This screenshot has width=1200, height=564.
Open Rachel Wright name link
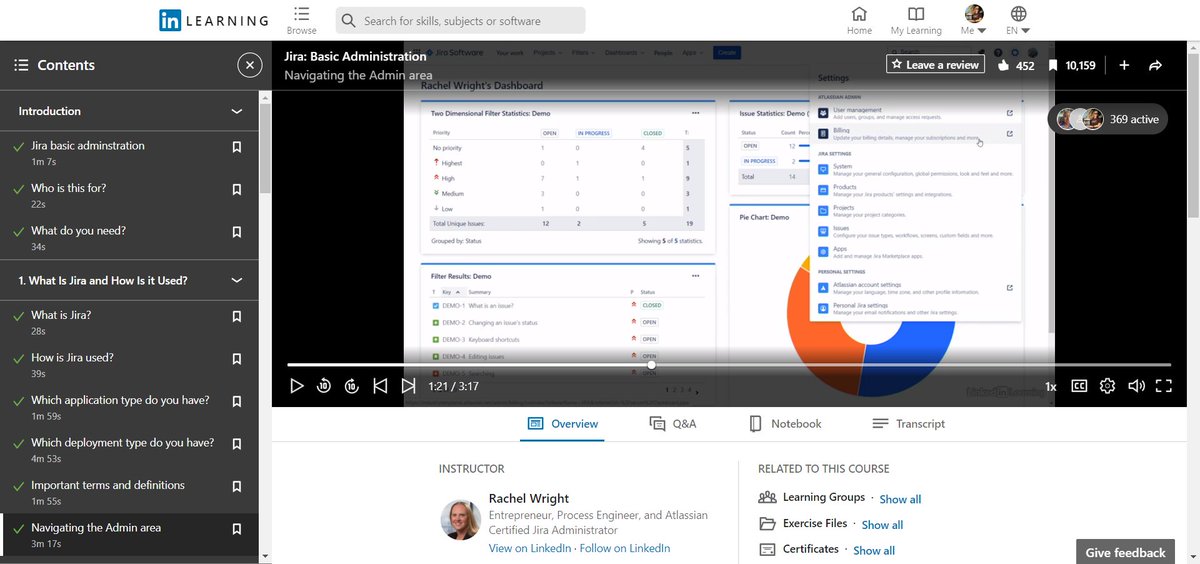(x=529, y=498)
